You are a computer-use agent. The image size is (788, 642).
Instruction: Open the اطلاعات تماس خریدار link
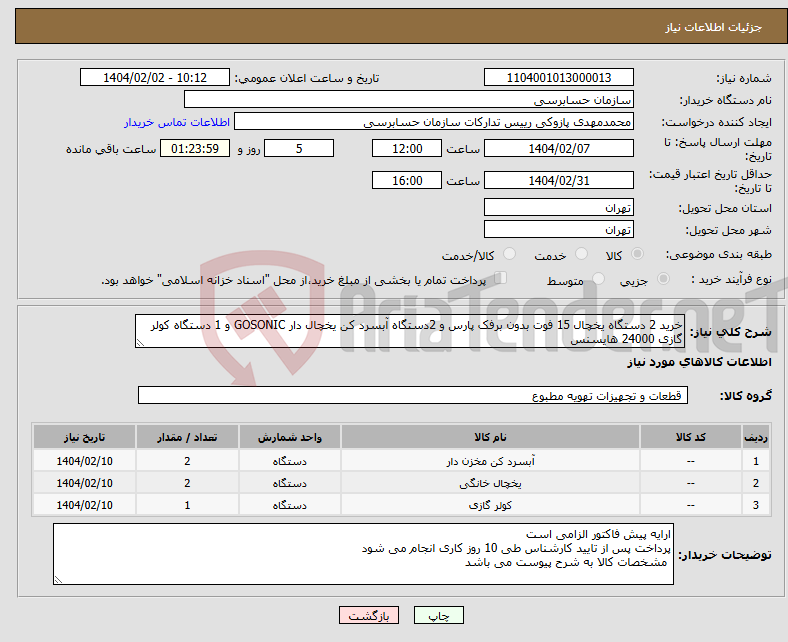coord(177,122)
